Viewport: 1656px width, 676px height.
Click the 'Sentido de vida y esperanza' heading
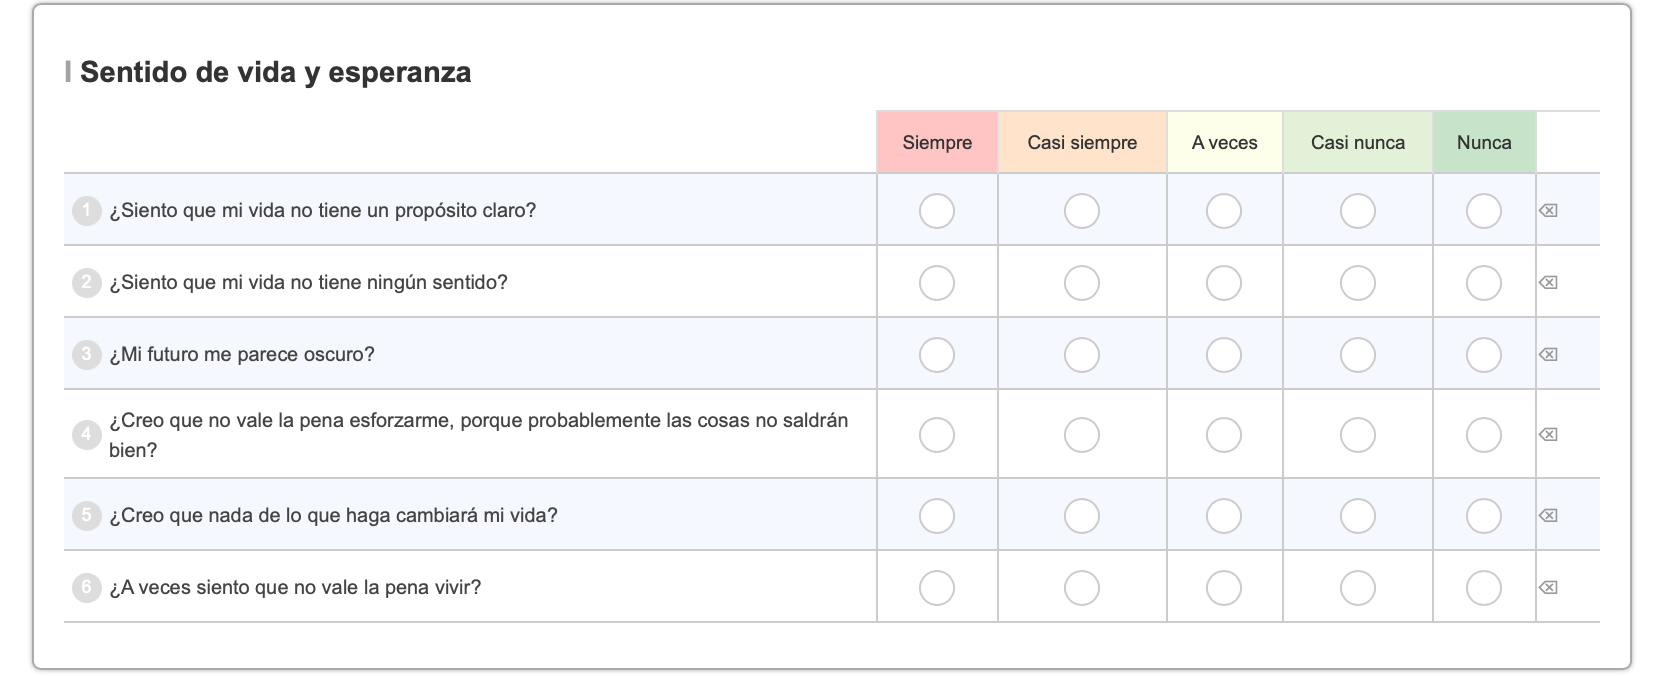coord(275,72)
